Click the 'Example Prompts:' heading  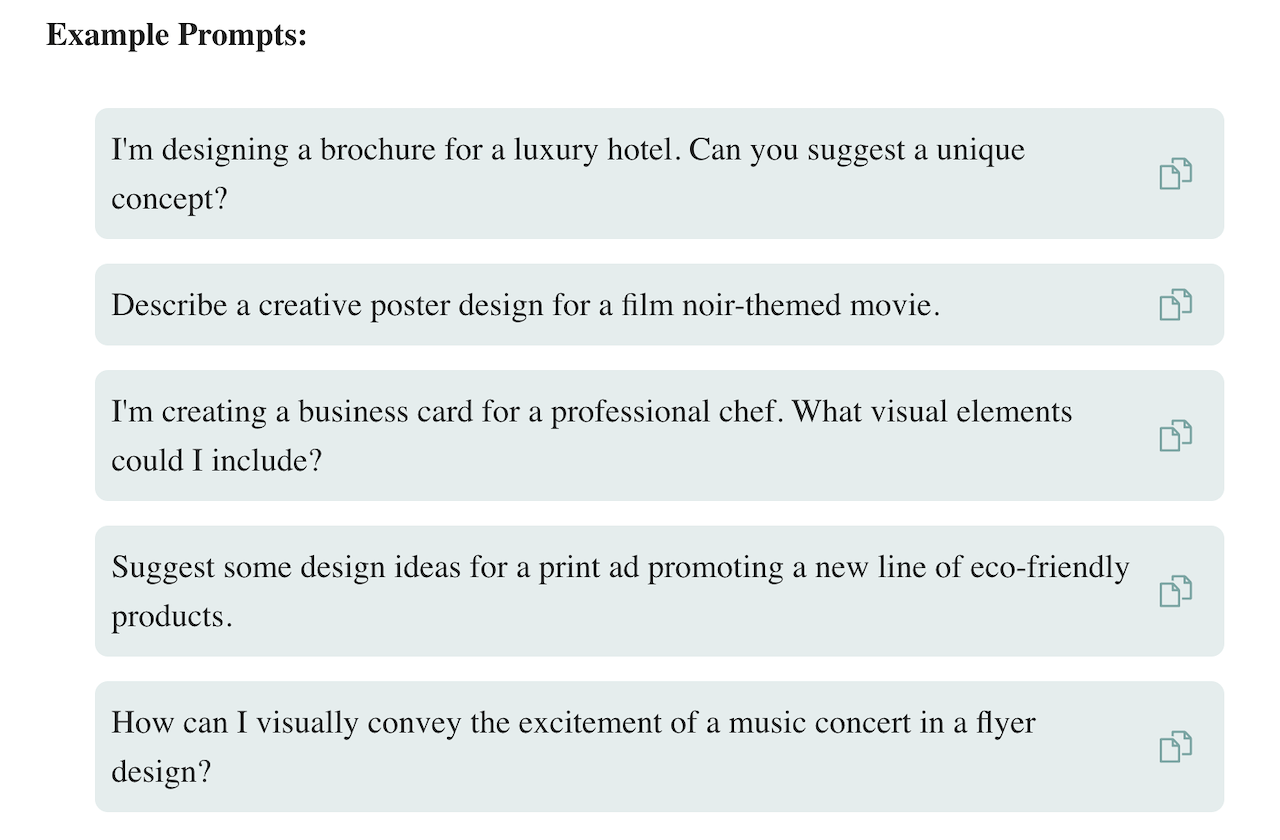coord(177,36)
